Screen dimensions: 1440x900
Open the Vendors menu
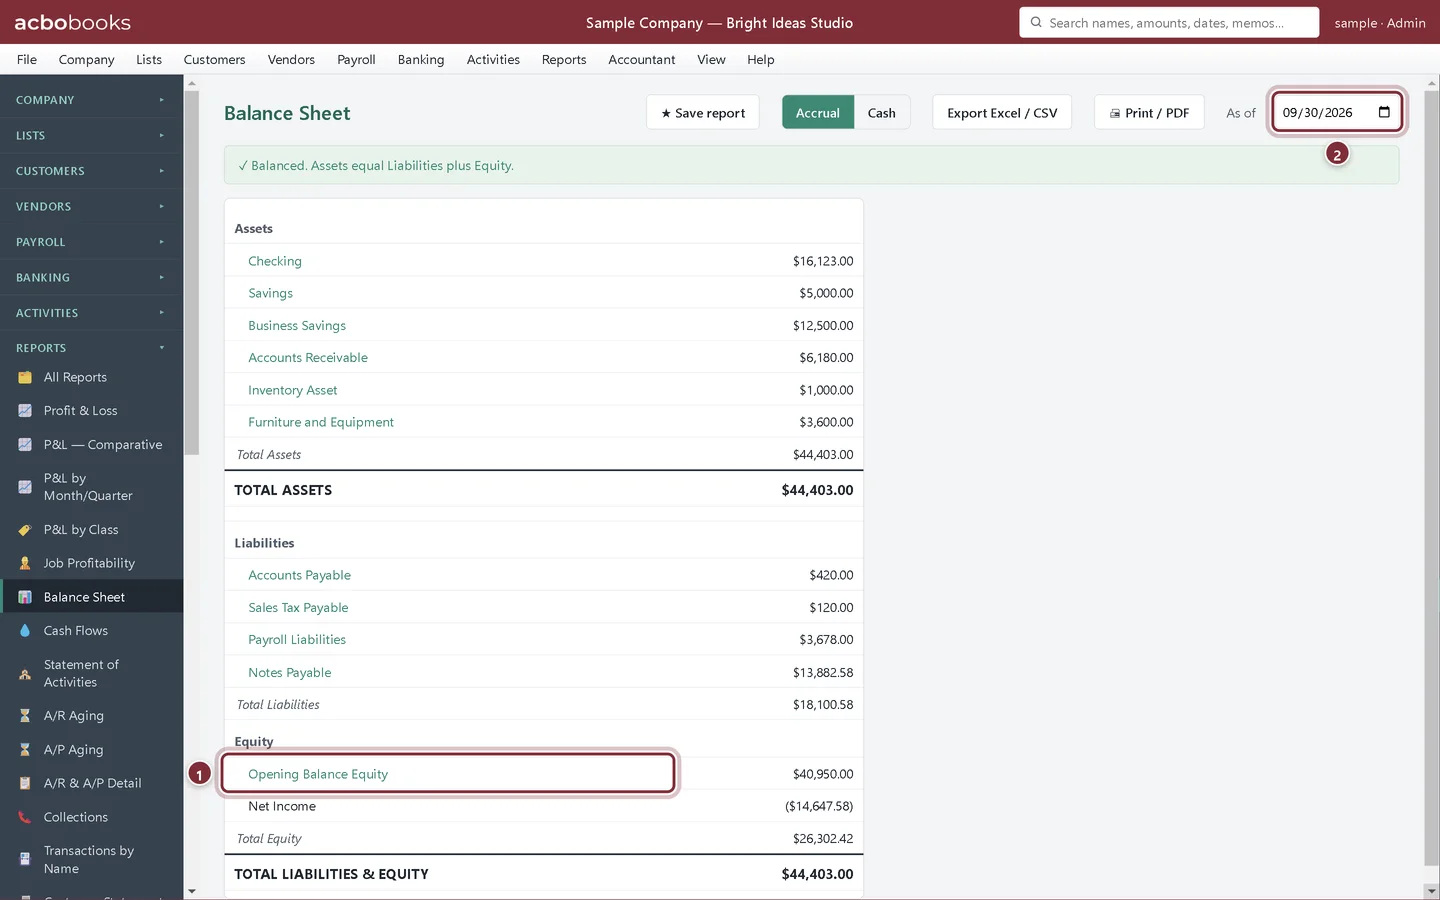tap(291, 60)
